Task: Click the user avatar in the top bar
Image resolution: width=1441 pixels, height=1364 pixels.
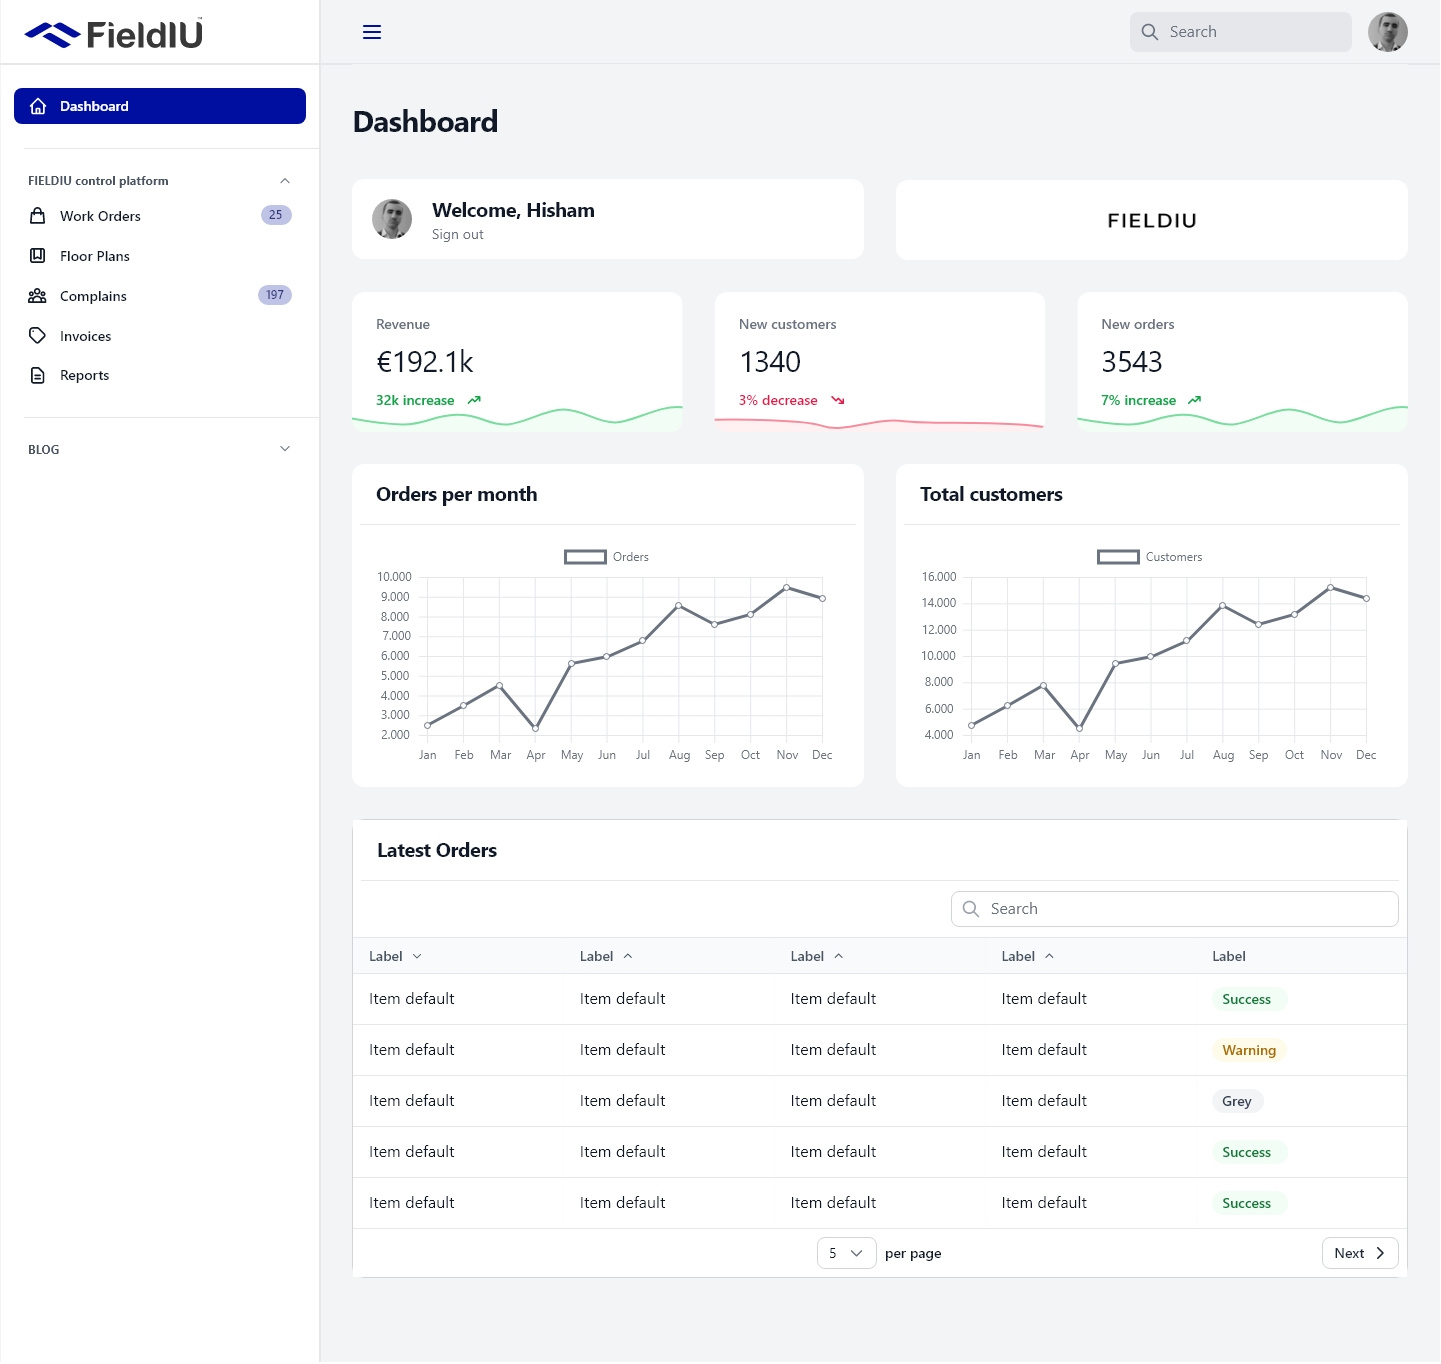Action: click(x=1388, y=32)
